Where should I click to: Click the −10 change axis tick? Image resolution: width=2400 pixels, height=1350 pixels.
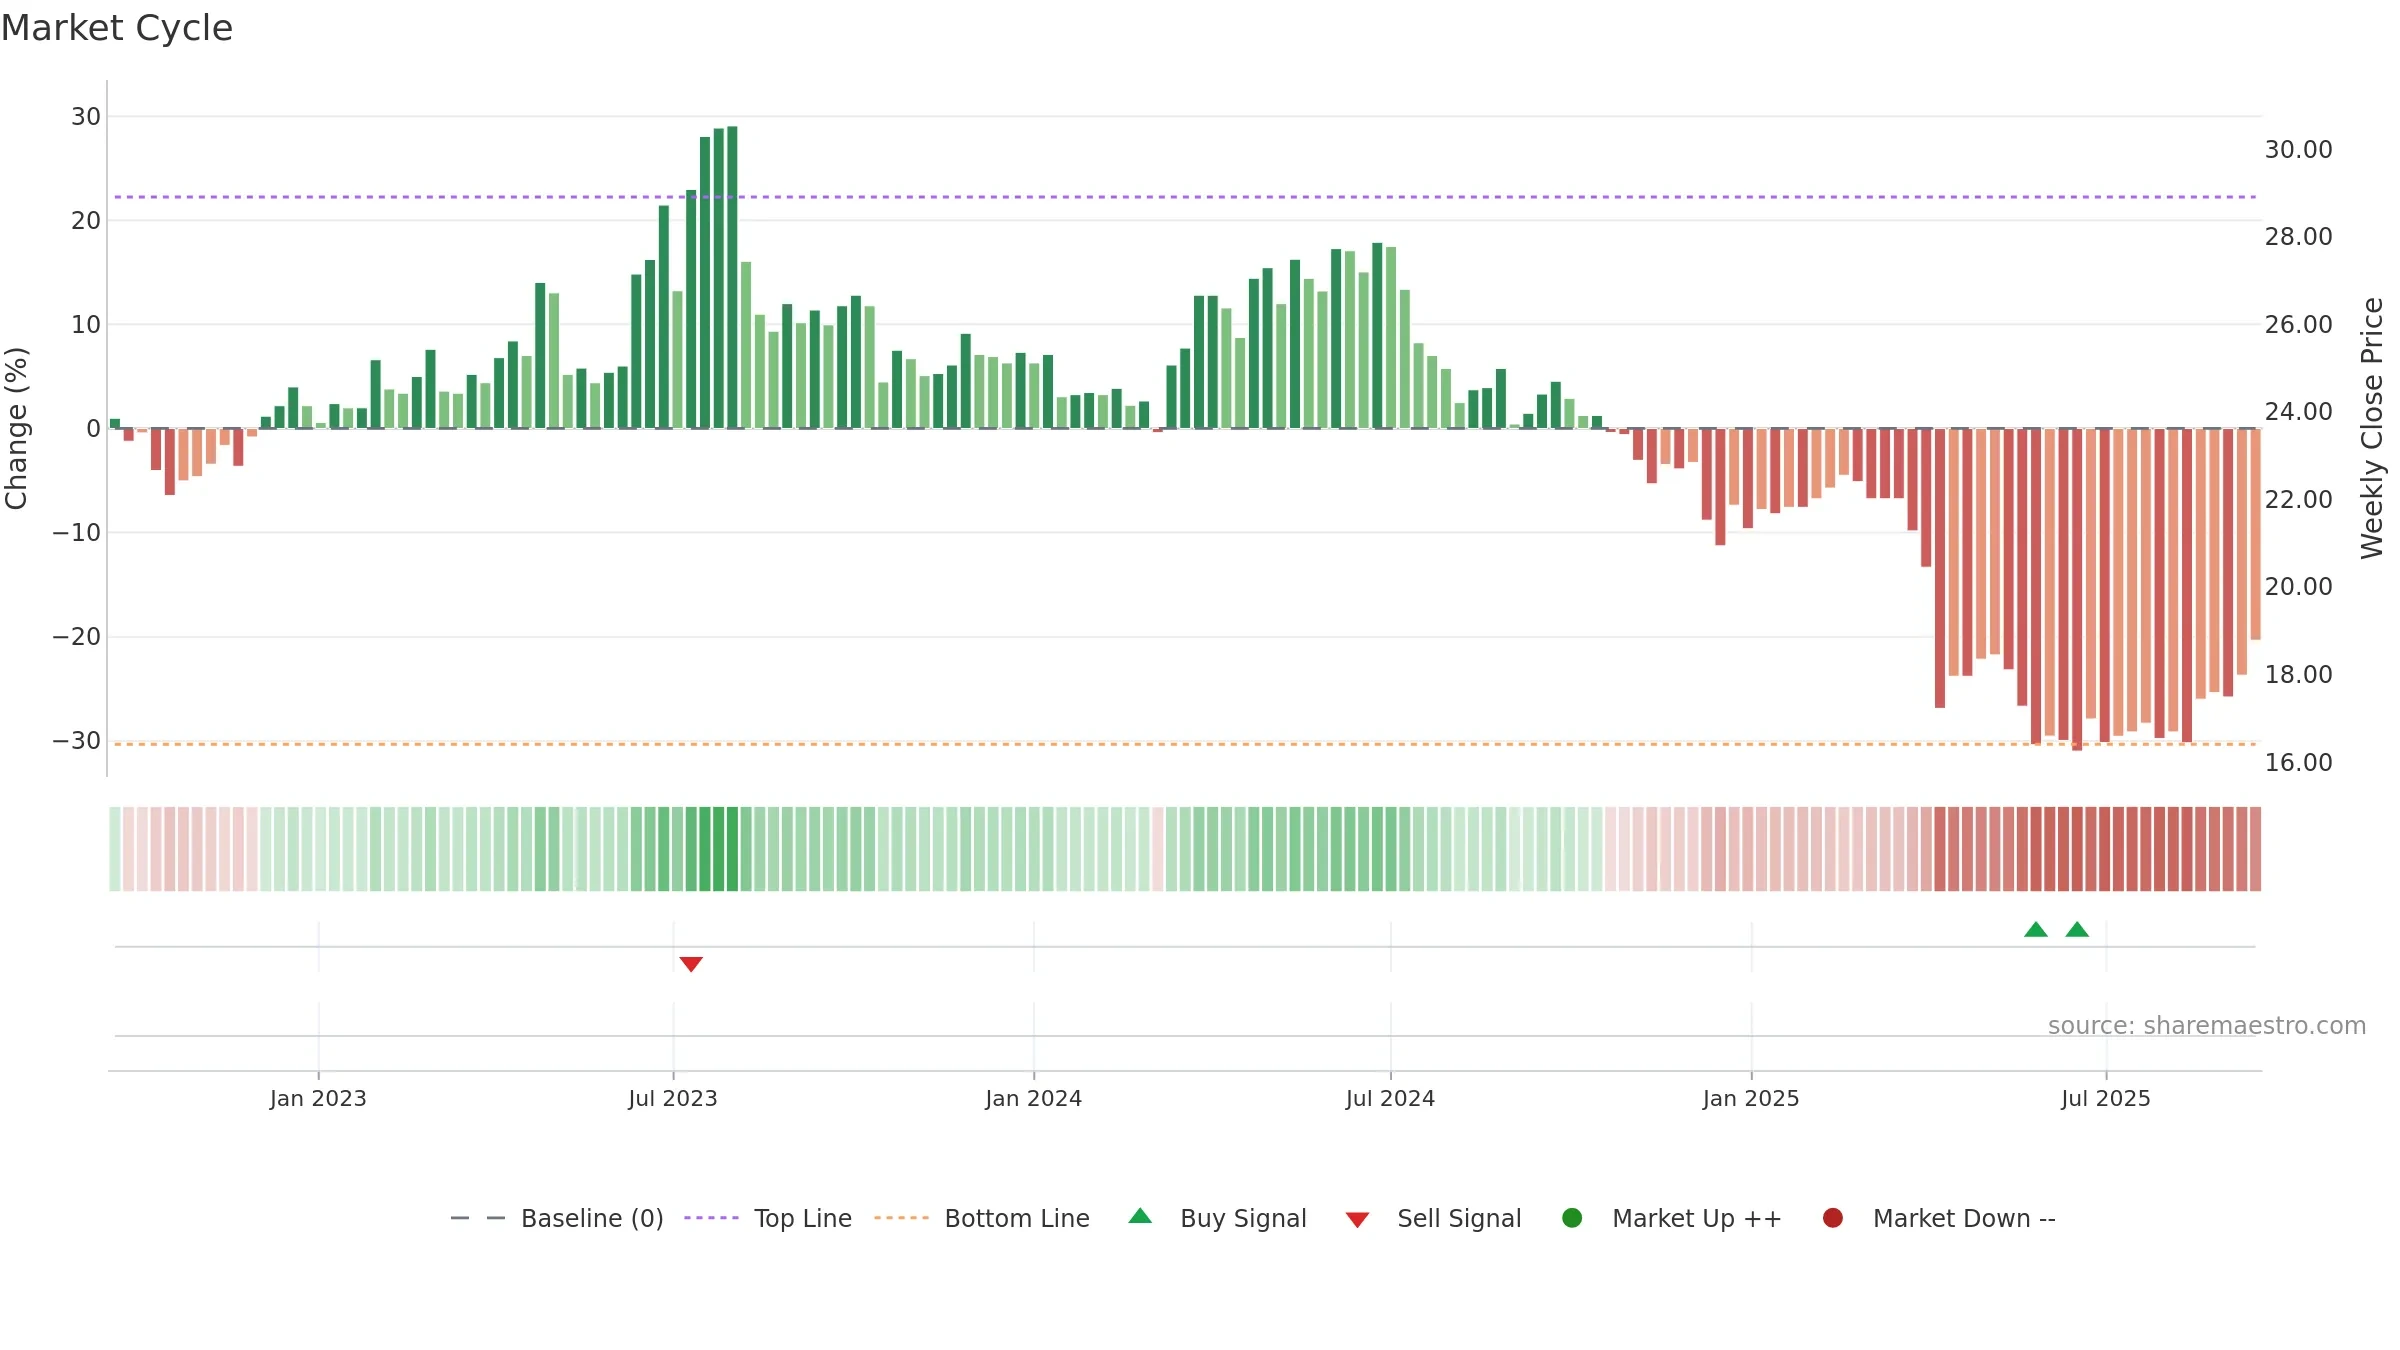(x=77, y=533)
